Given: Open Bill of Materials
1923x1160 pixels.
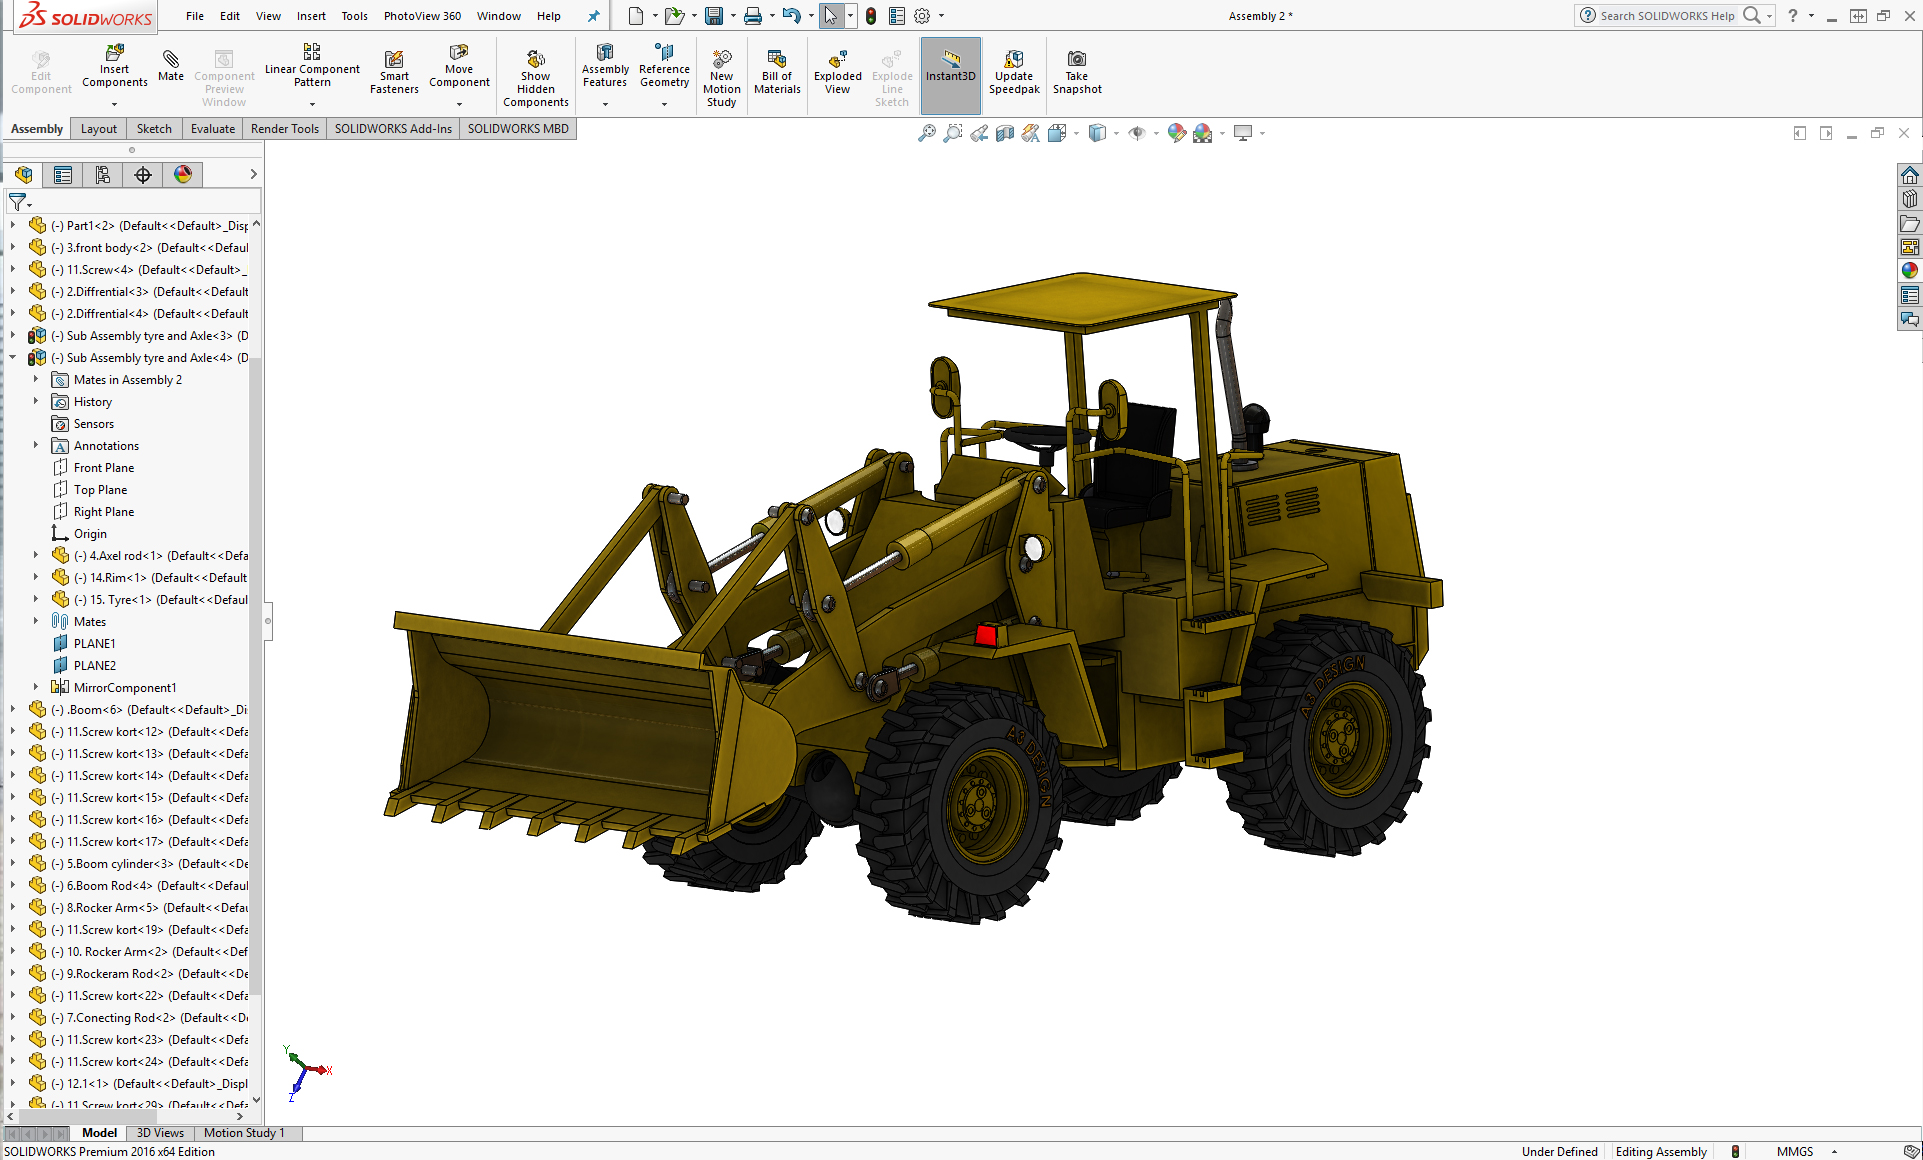Looking at the screenshot, I should point(777,72).
